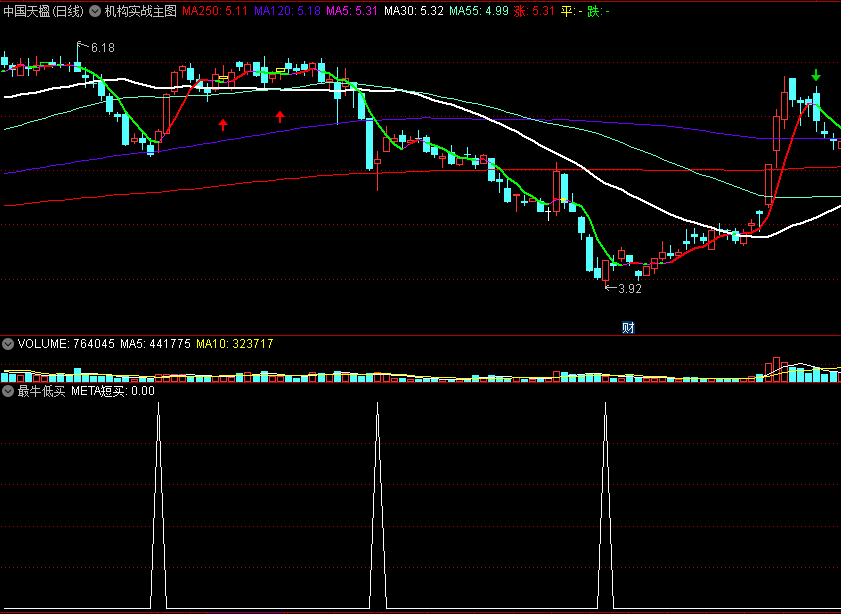Open the VOLUME indicator dropdown arrow
The height and width of the screenshot is (614, 841).
tap(8, 344)
